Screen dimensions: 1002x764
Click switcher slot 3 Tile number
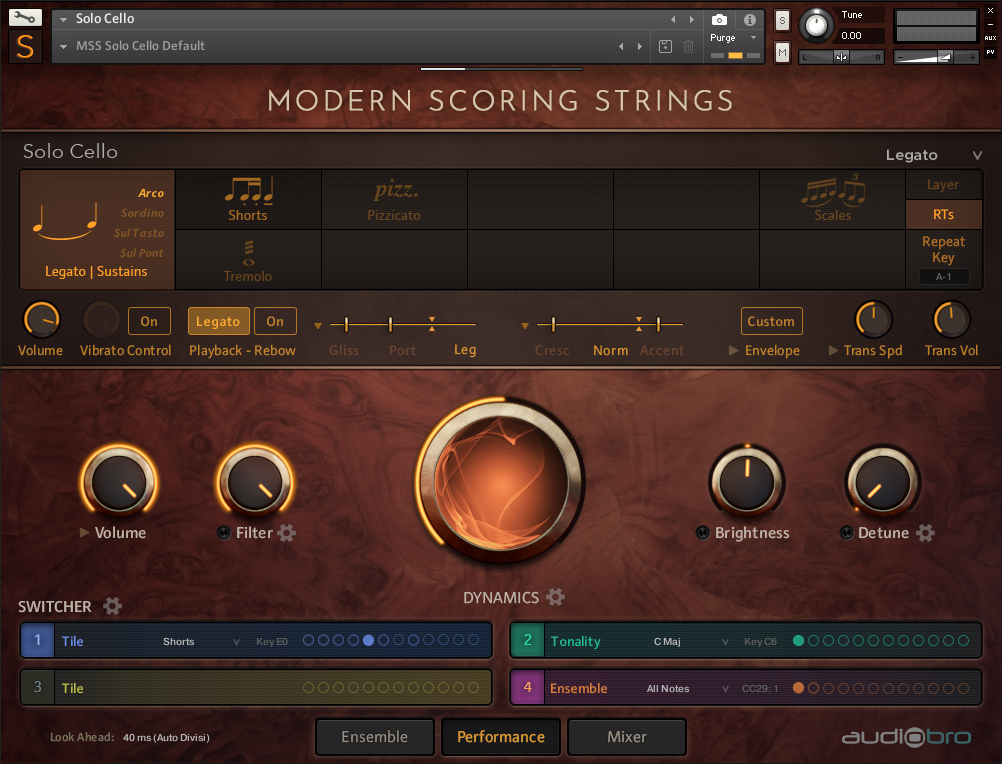click(38, 687)
